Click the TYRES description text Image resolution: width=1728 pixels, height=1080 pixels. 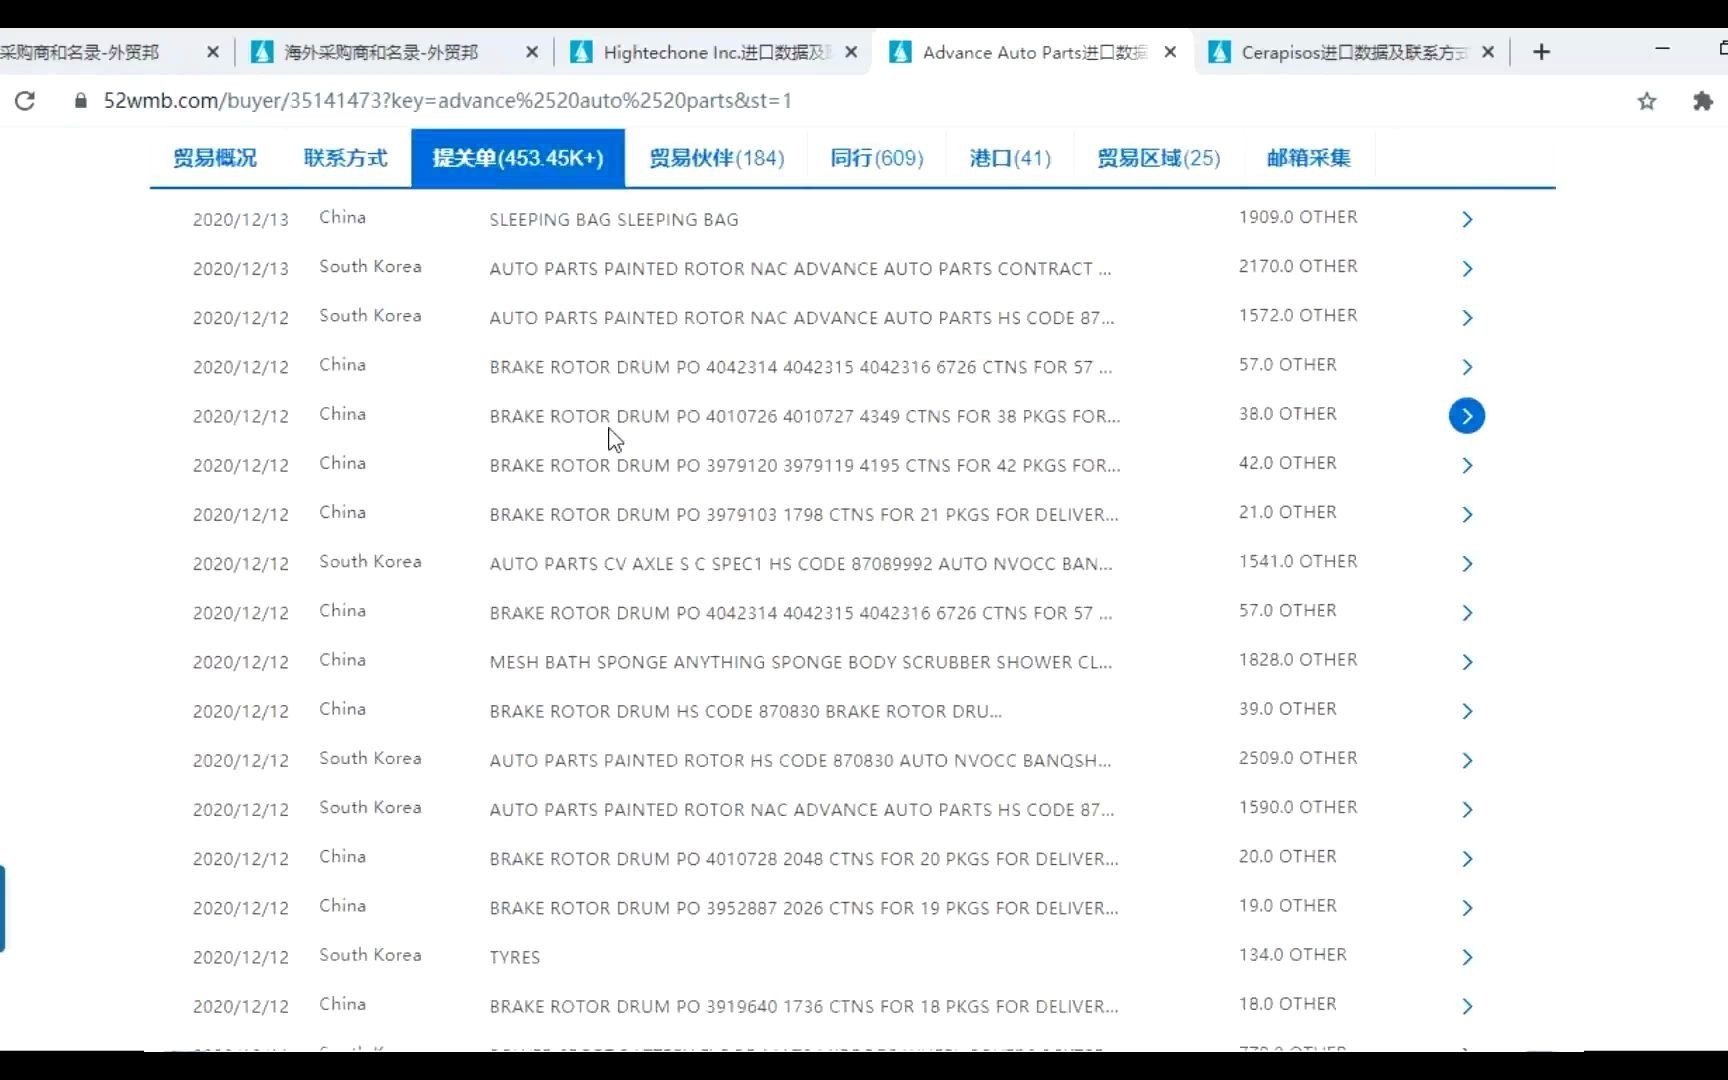click(x=515, y=957)
